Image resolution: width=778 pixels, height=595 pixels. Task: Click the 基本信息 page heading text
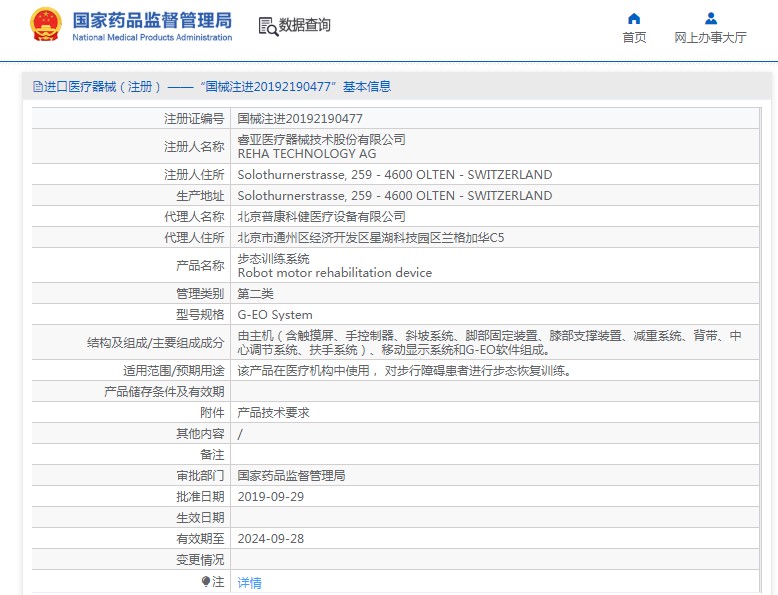[x=367, y=87]
